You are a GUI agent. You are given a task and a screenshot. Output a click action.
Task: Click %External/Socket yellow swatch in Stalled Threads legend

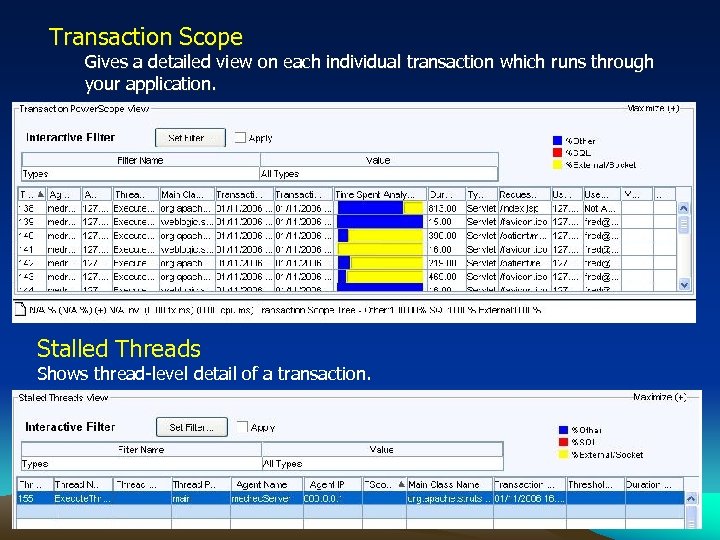tap(563, 455)
